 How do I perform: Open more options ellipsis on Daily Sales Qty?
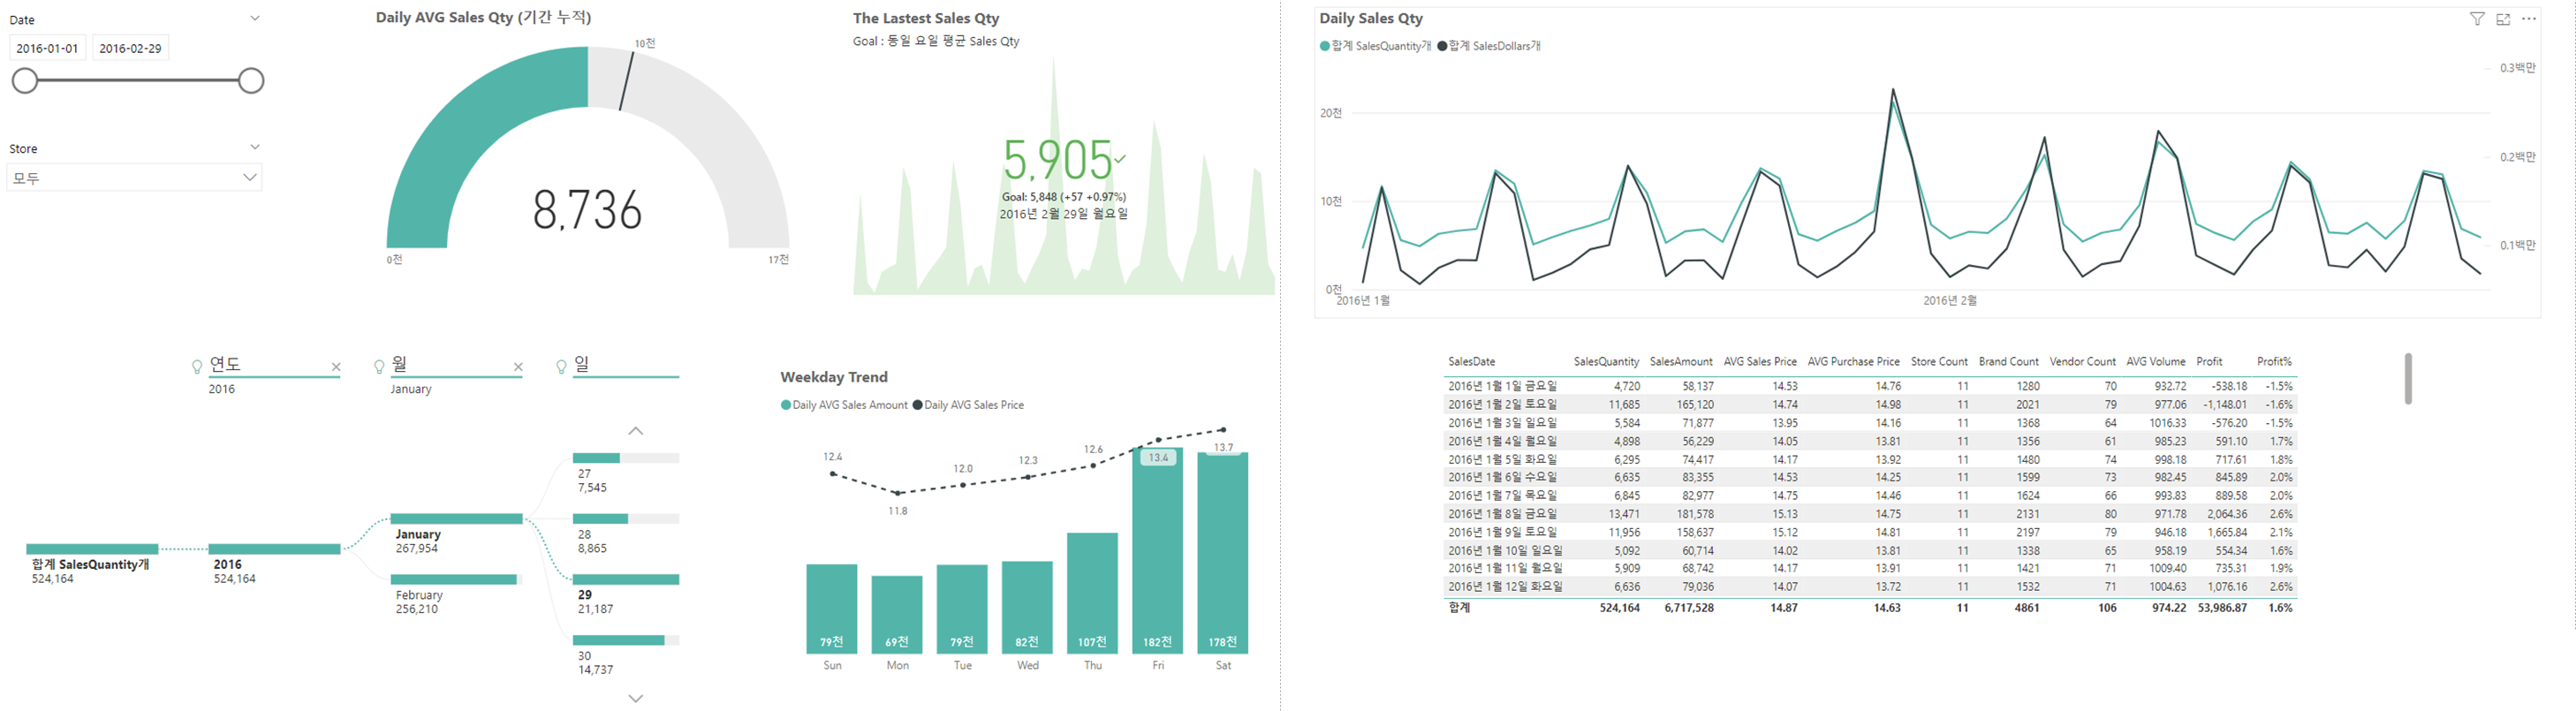click(x=2528, y=18)
